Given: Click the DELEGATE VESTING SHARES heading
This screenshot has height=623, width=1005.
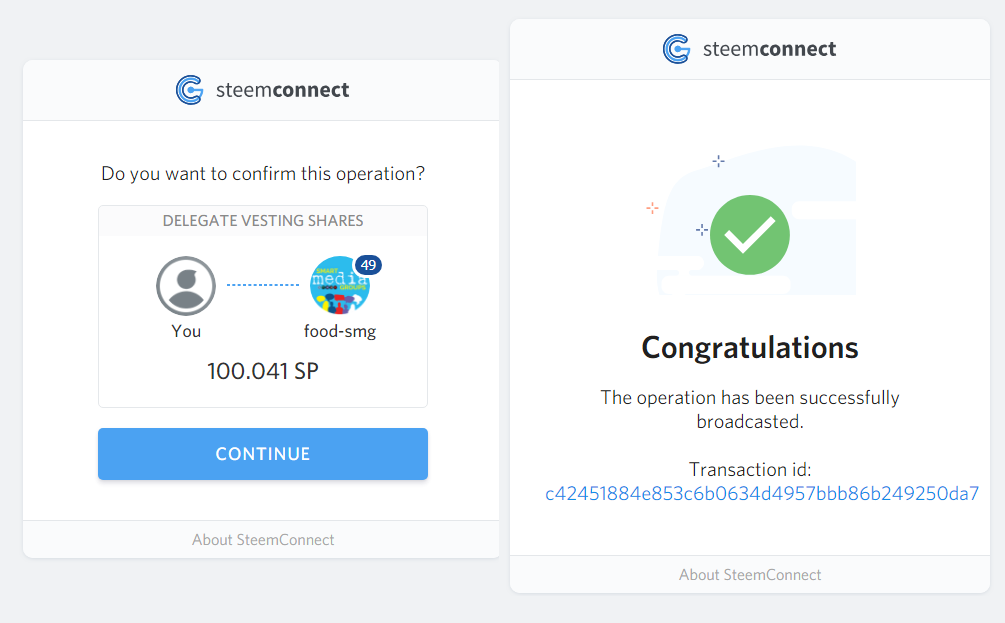Looking at the screenshot, I should [x=263, y=220].
